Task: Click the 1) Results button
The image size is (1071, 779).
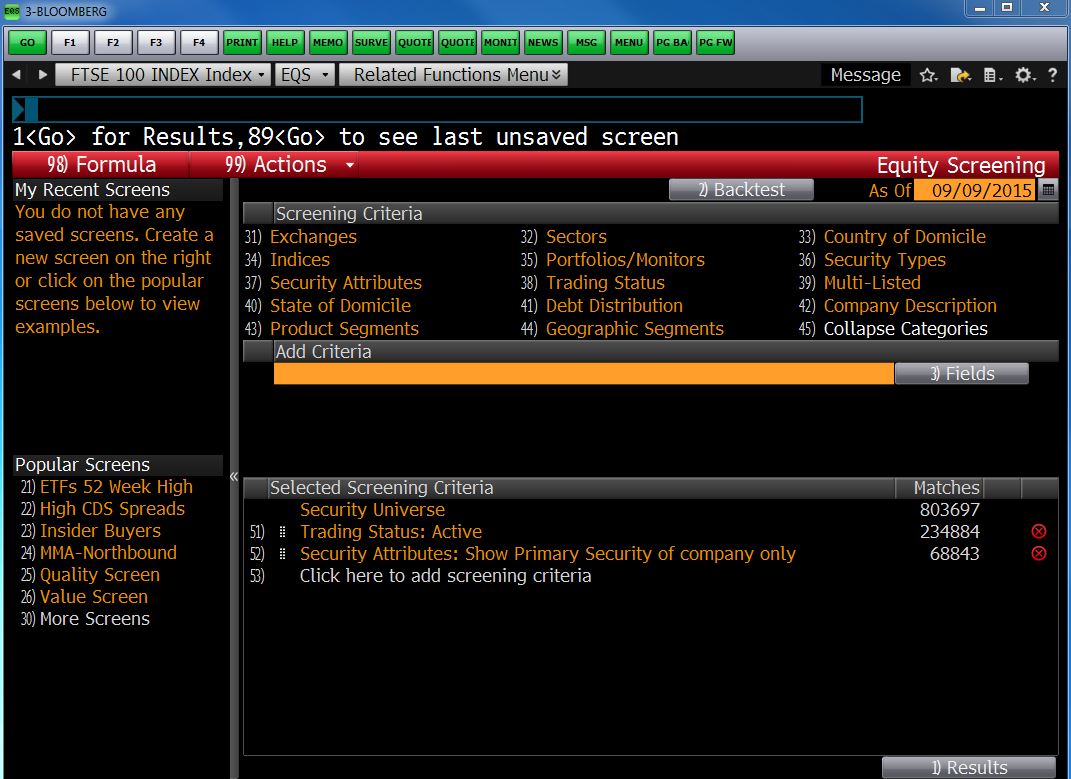Action: click(968, 767)
